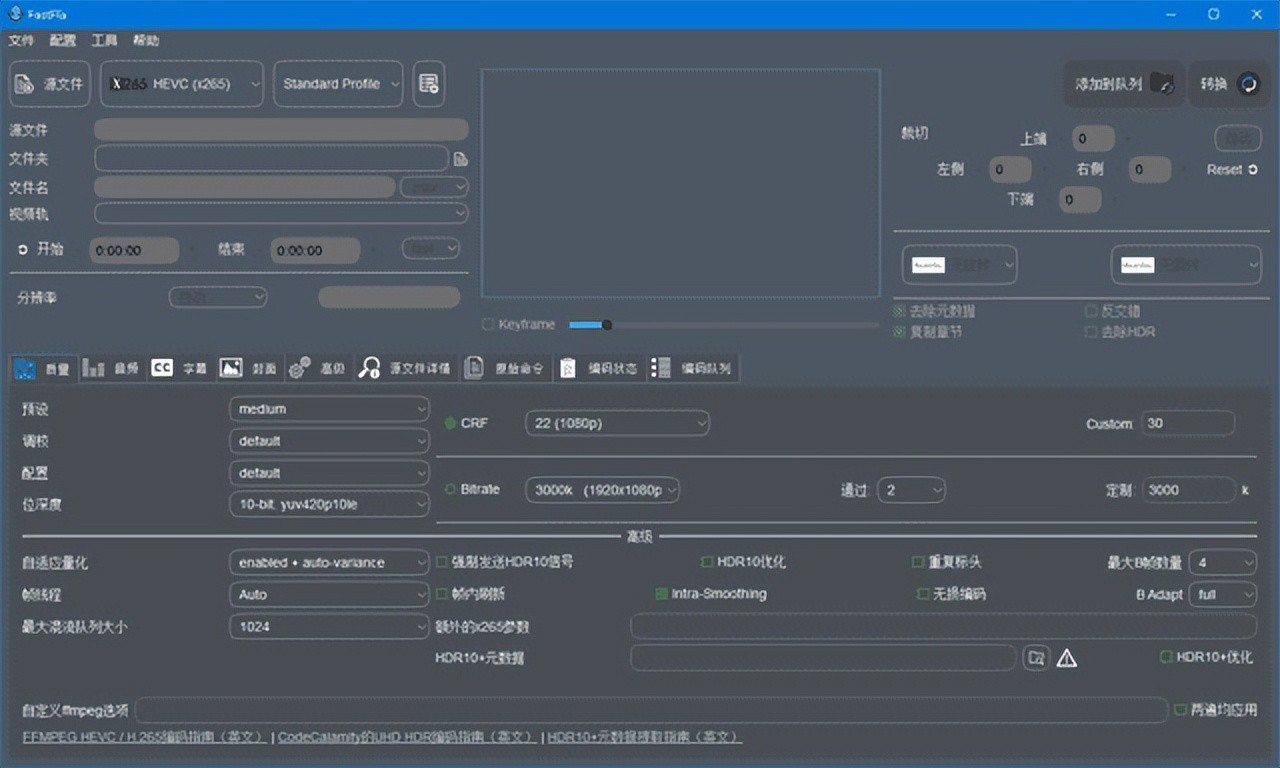Toggle the Intra-Smoothing checkbox

[x=661, y=594]
